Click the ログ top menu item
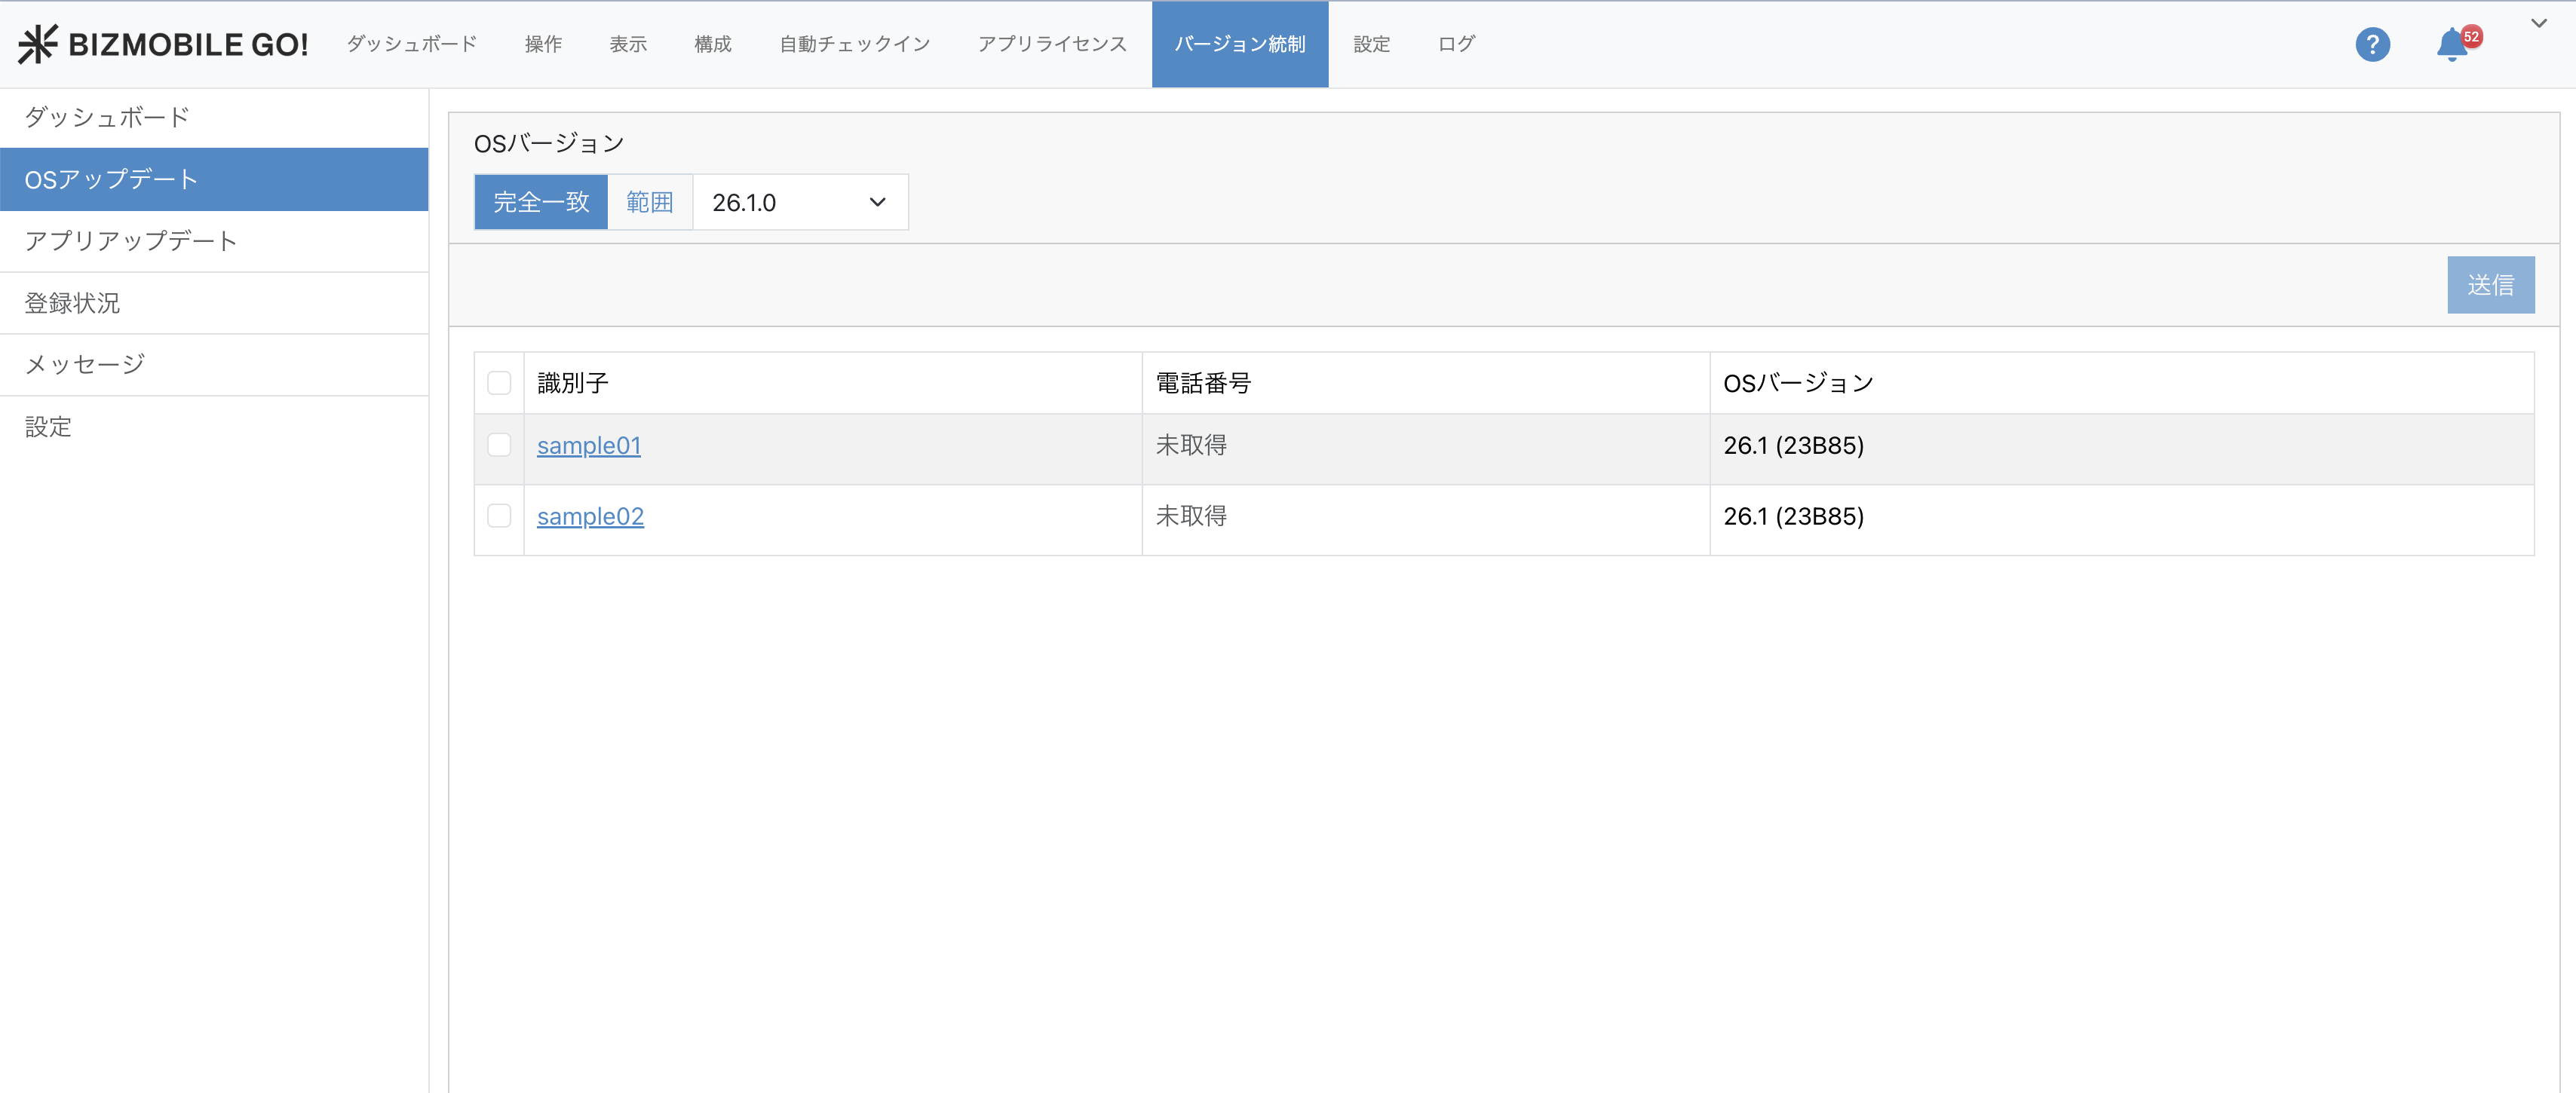2576x1093 pixels. (1456, 44)
